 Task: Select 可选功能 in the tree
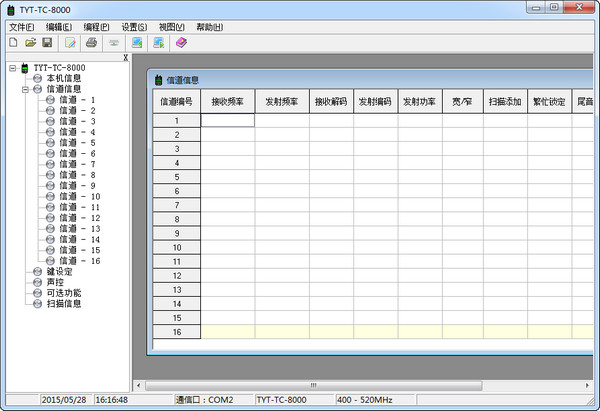tap(64, 293)
